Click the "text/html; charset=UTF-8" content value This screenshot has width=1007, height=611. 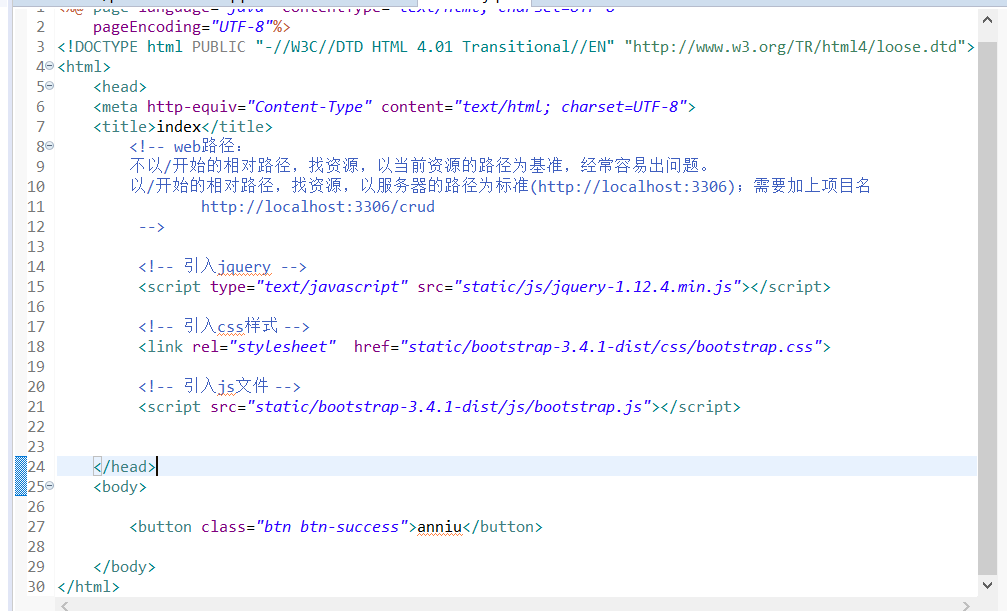pos(570,107)
